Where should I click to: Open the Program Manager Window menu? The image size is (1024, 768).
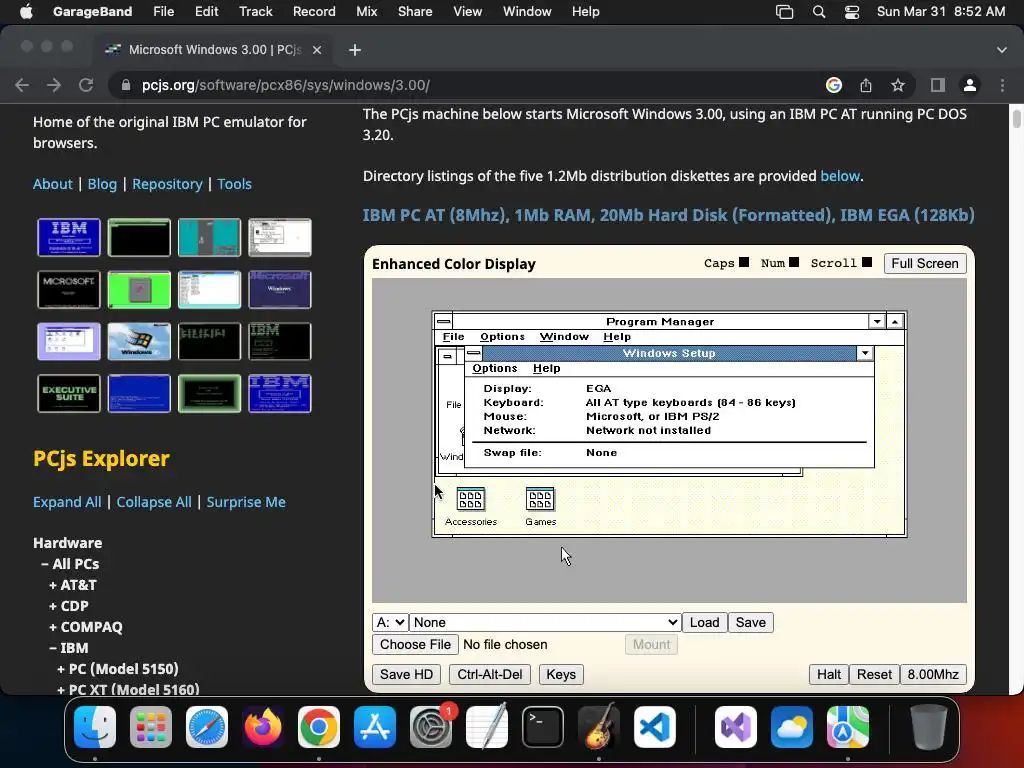(x=564, y=337)
